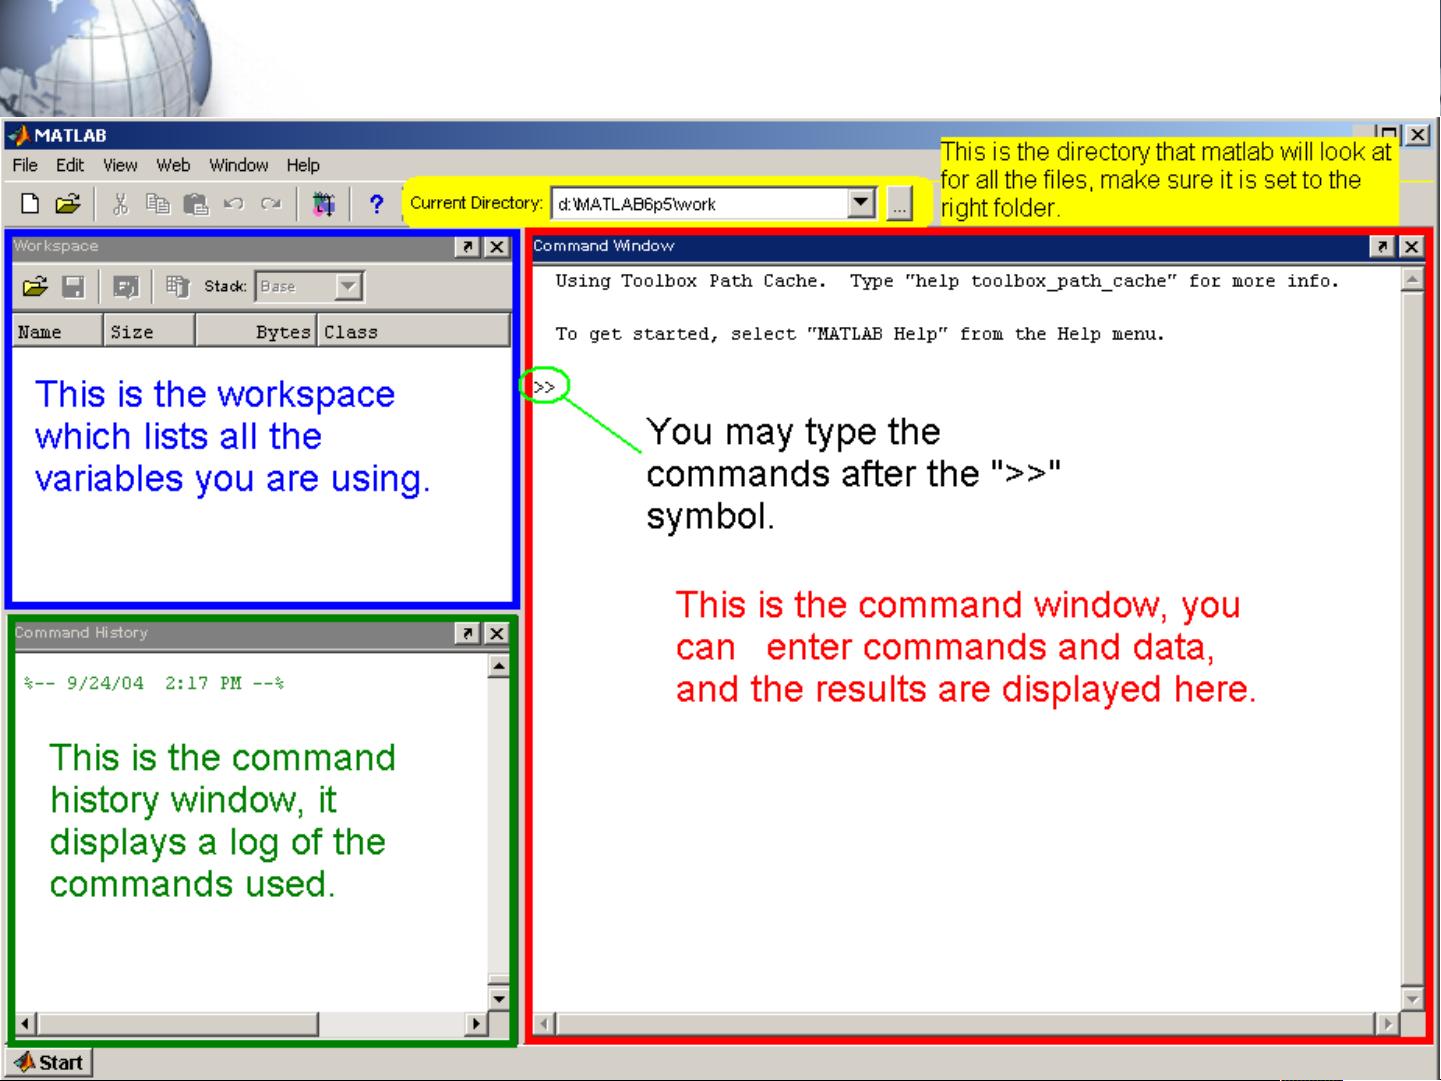Viewport: 1441px width, 1081px height.
Task: Delete variable icon in Workspace toolbar
Action: click(x=177, y=287)
